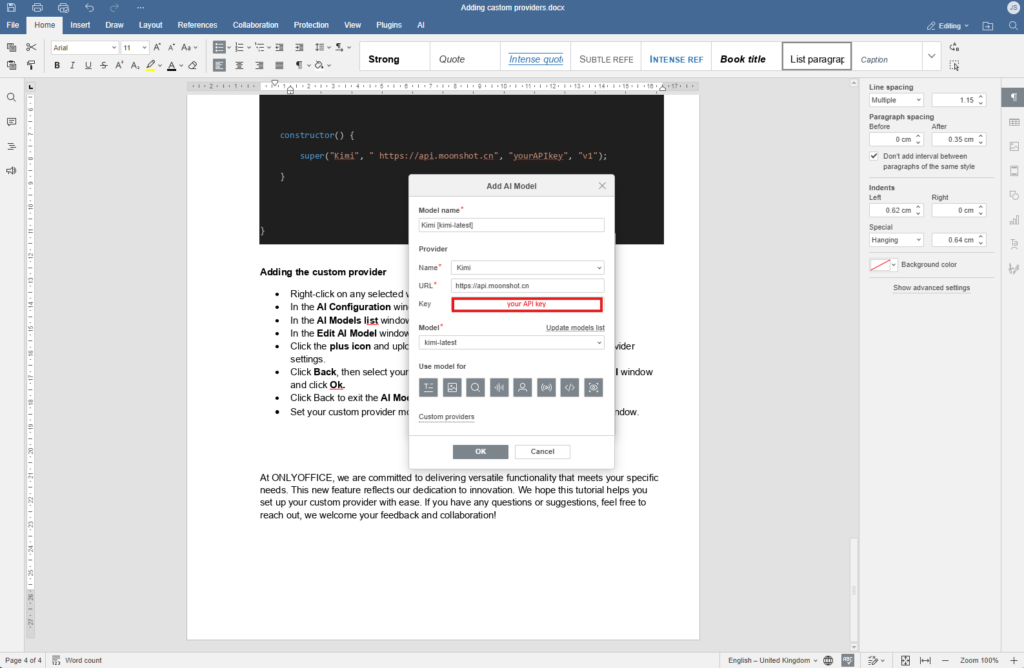Click the Fit to width icon
Screen dimensions: 1024x668
tap(925, 660)
